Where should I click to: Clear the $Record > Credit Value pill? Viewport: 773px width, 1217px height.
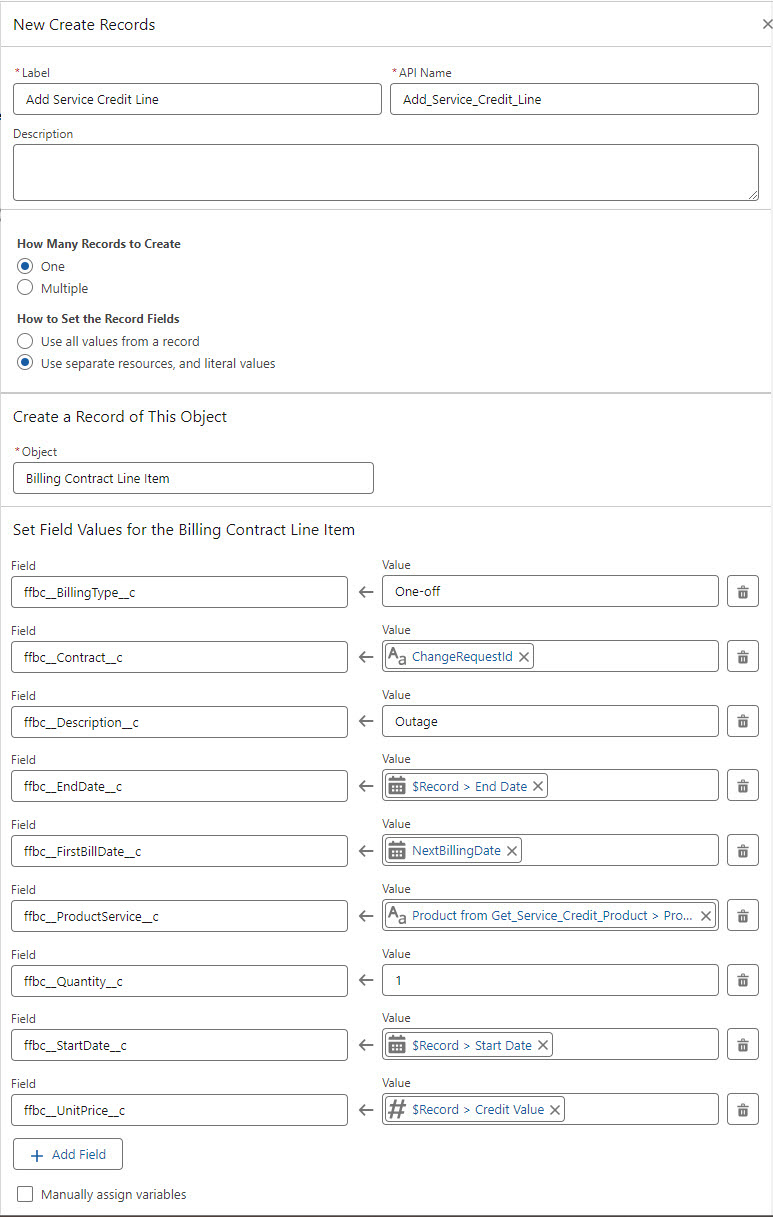(555, 1109)
